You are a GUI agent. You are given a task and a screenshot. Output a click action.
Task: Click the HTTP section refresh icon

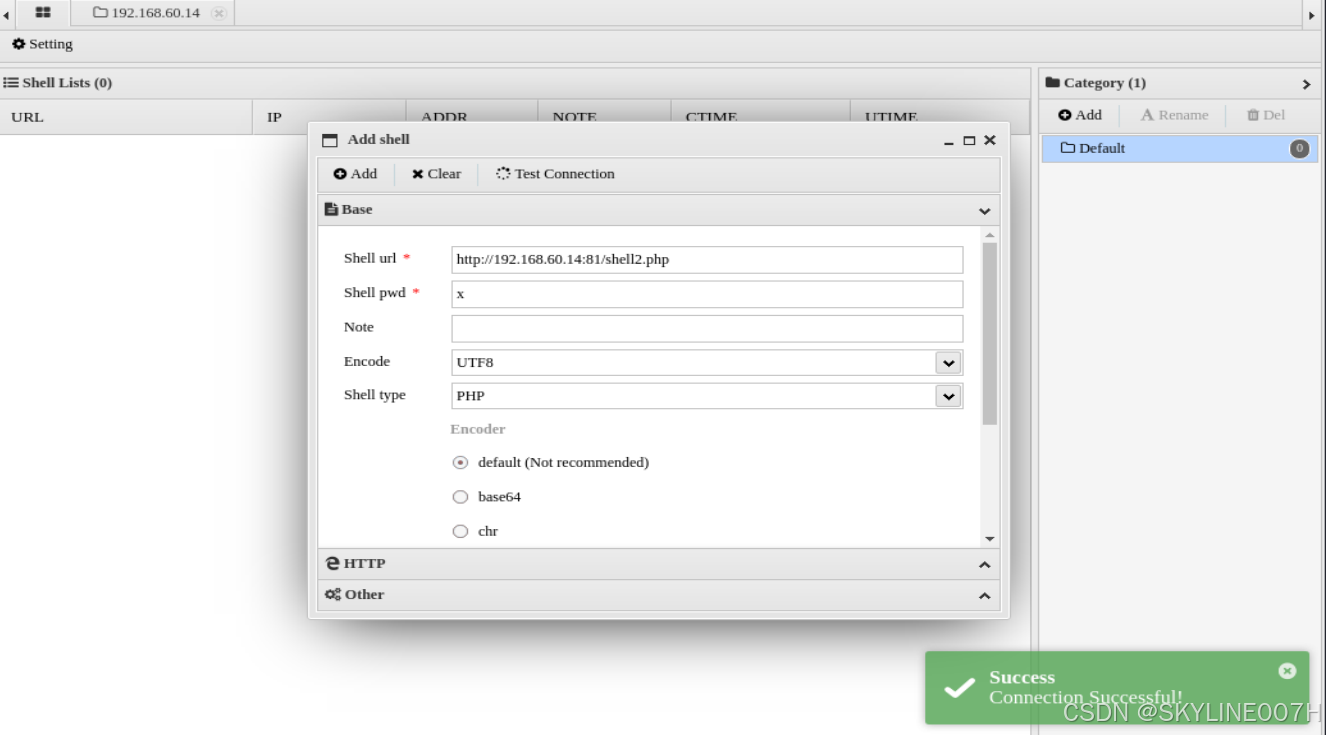click(333, 563)
